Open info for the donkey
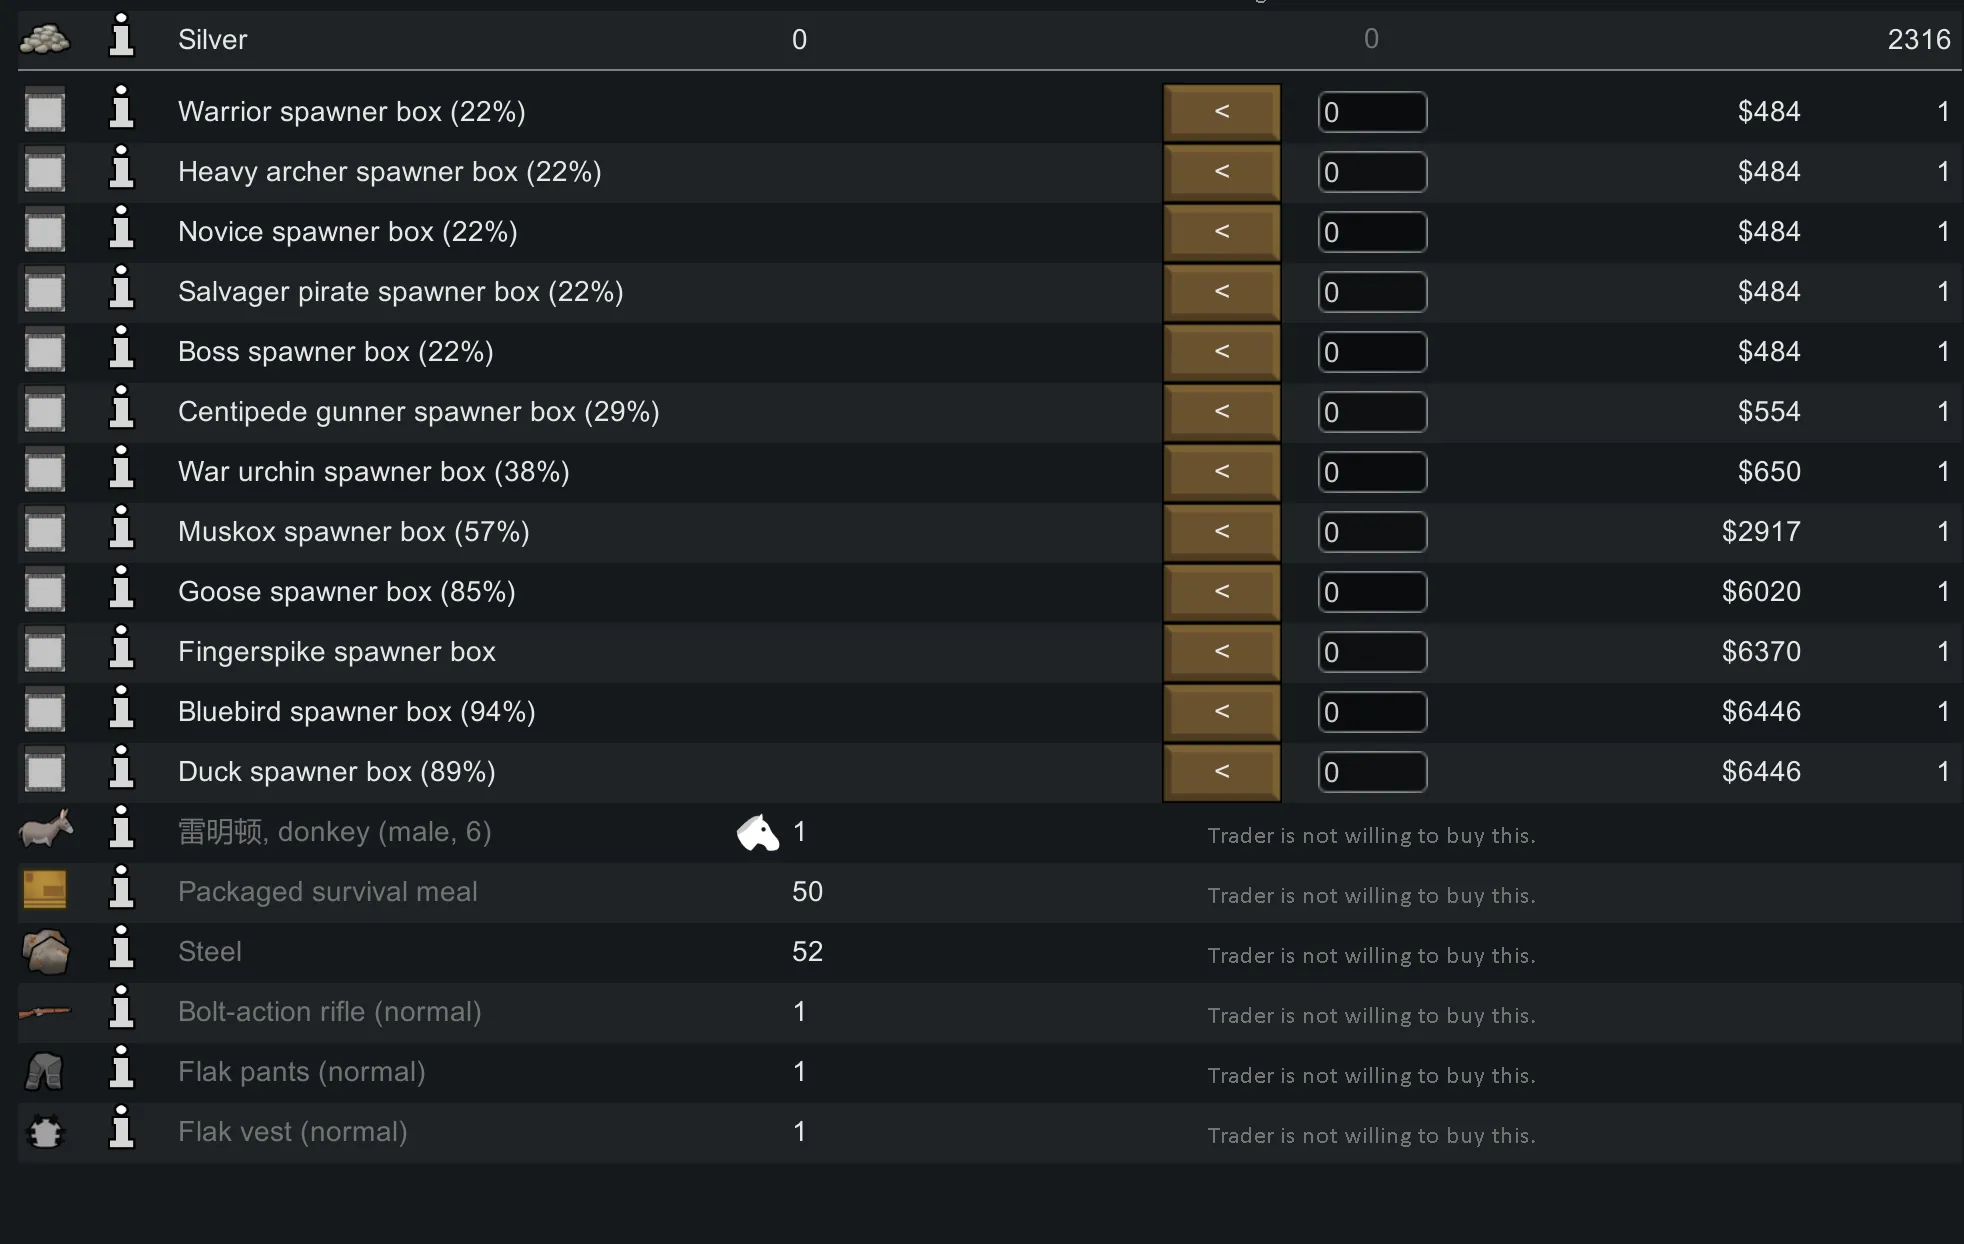 pos(122,831)
